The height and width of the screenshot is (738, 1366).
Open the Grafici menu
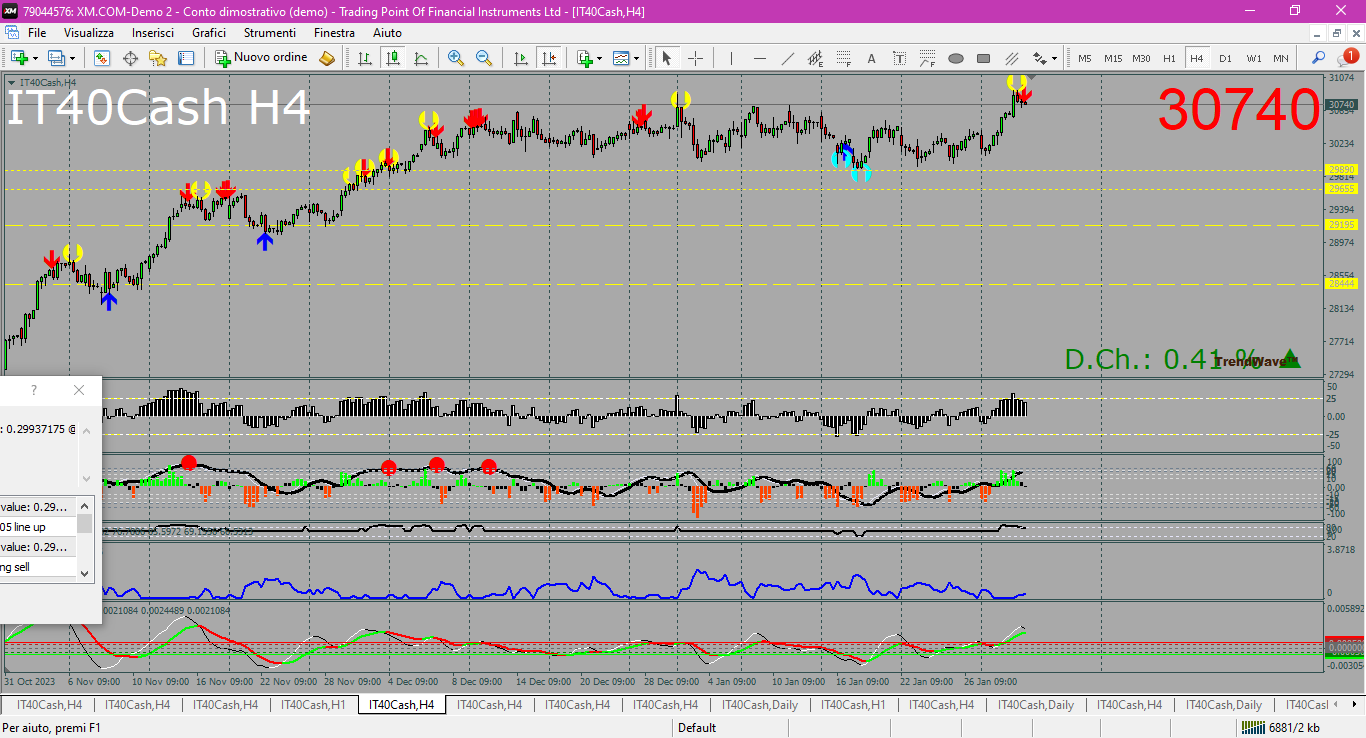pyautogui.click(x=209, y=33)
